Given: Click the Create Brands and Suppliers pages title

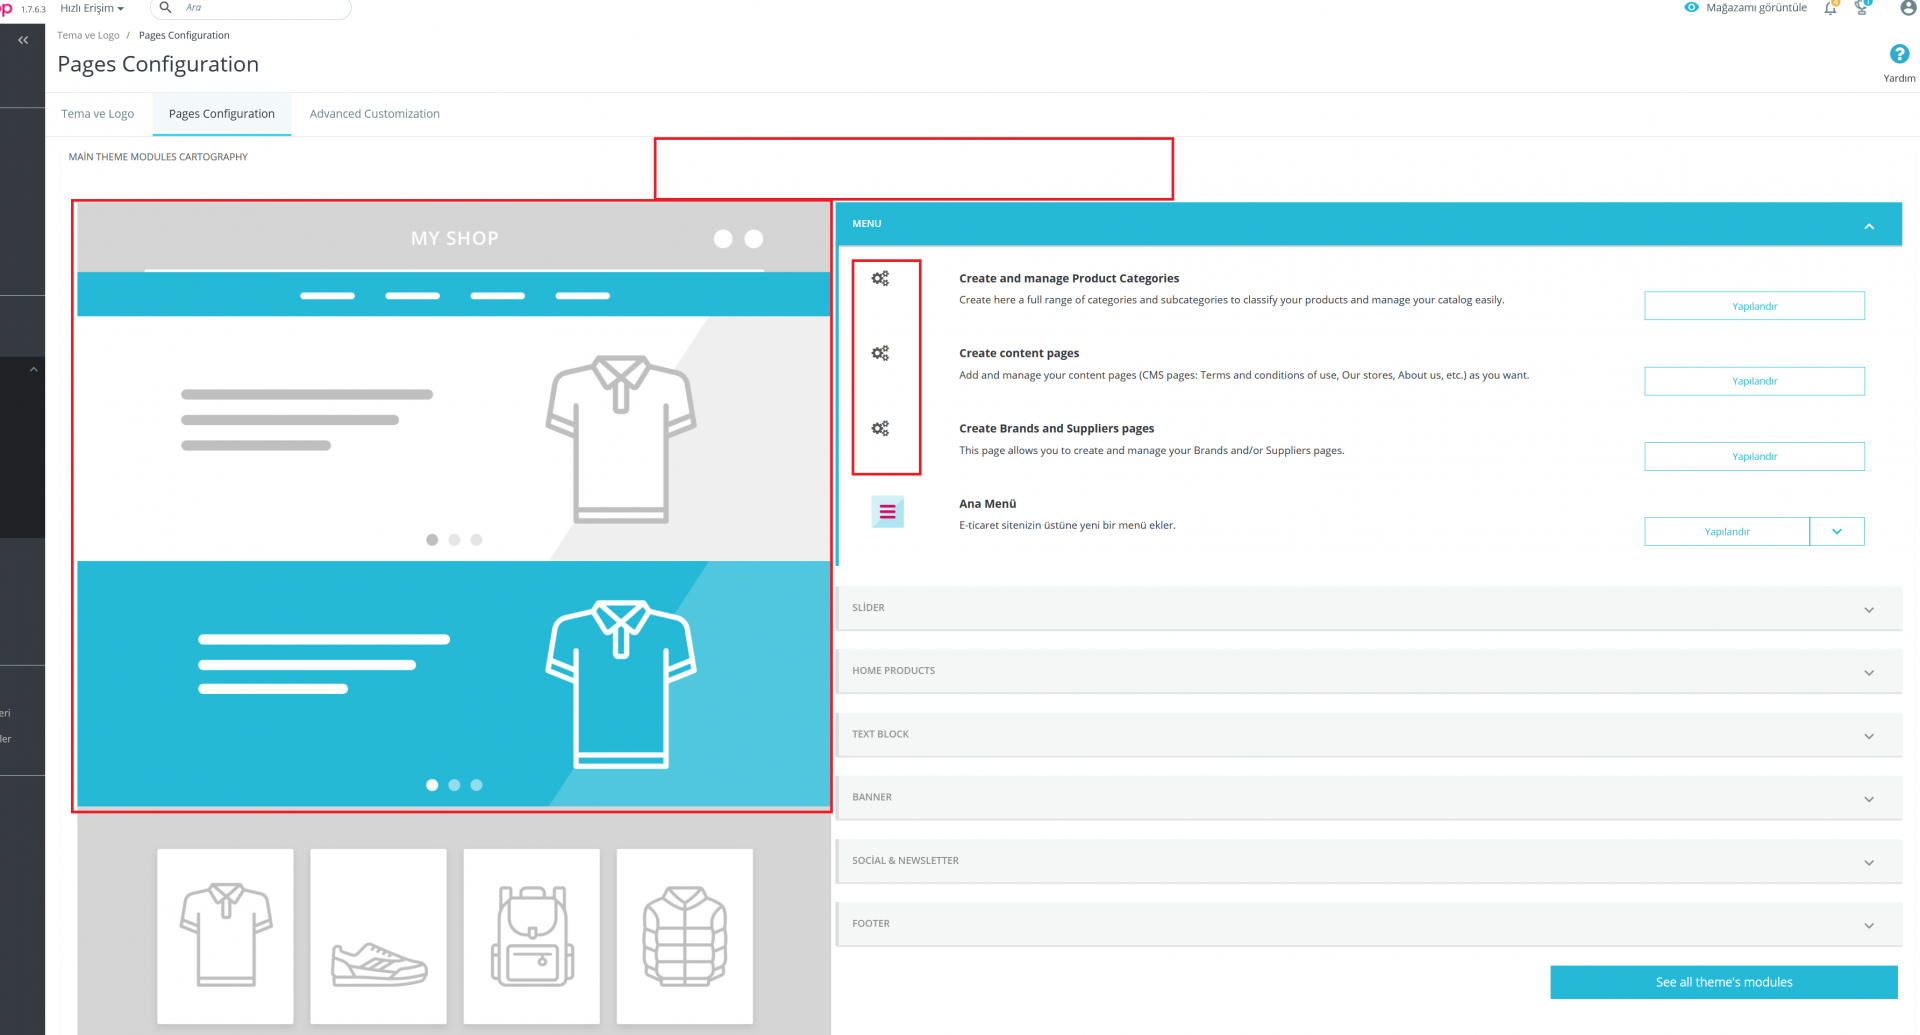Looking at the screenshot, I should pyautogui.click(x=1056, y=429).
